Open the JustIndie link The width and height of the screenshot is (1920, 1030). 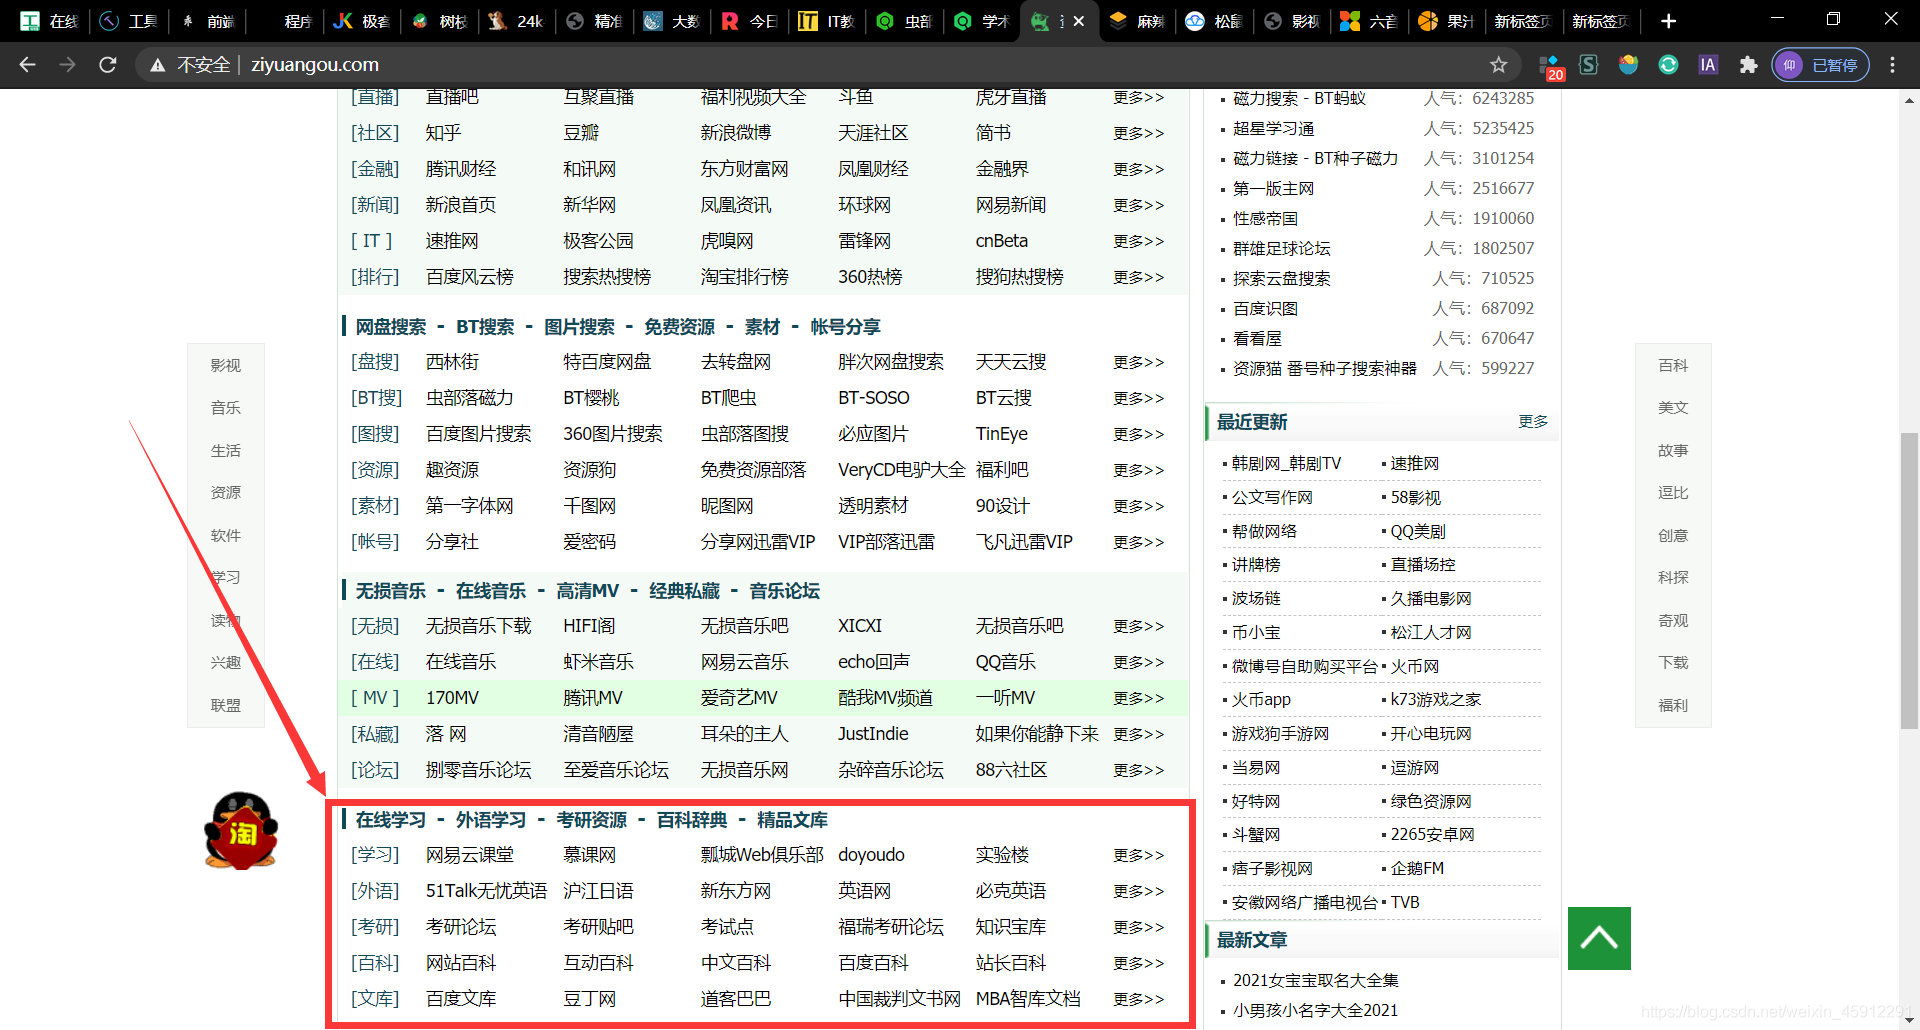click(873, 734)
